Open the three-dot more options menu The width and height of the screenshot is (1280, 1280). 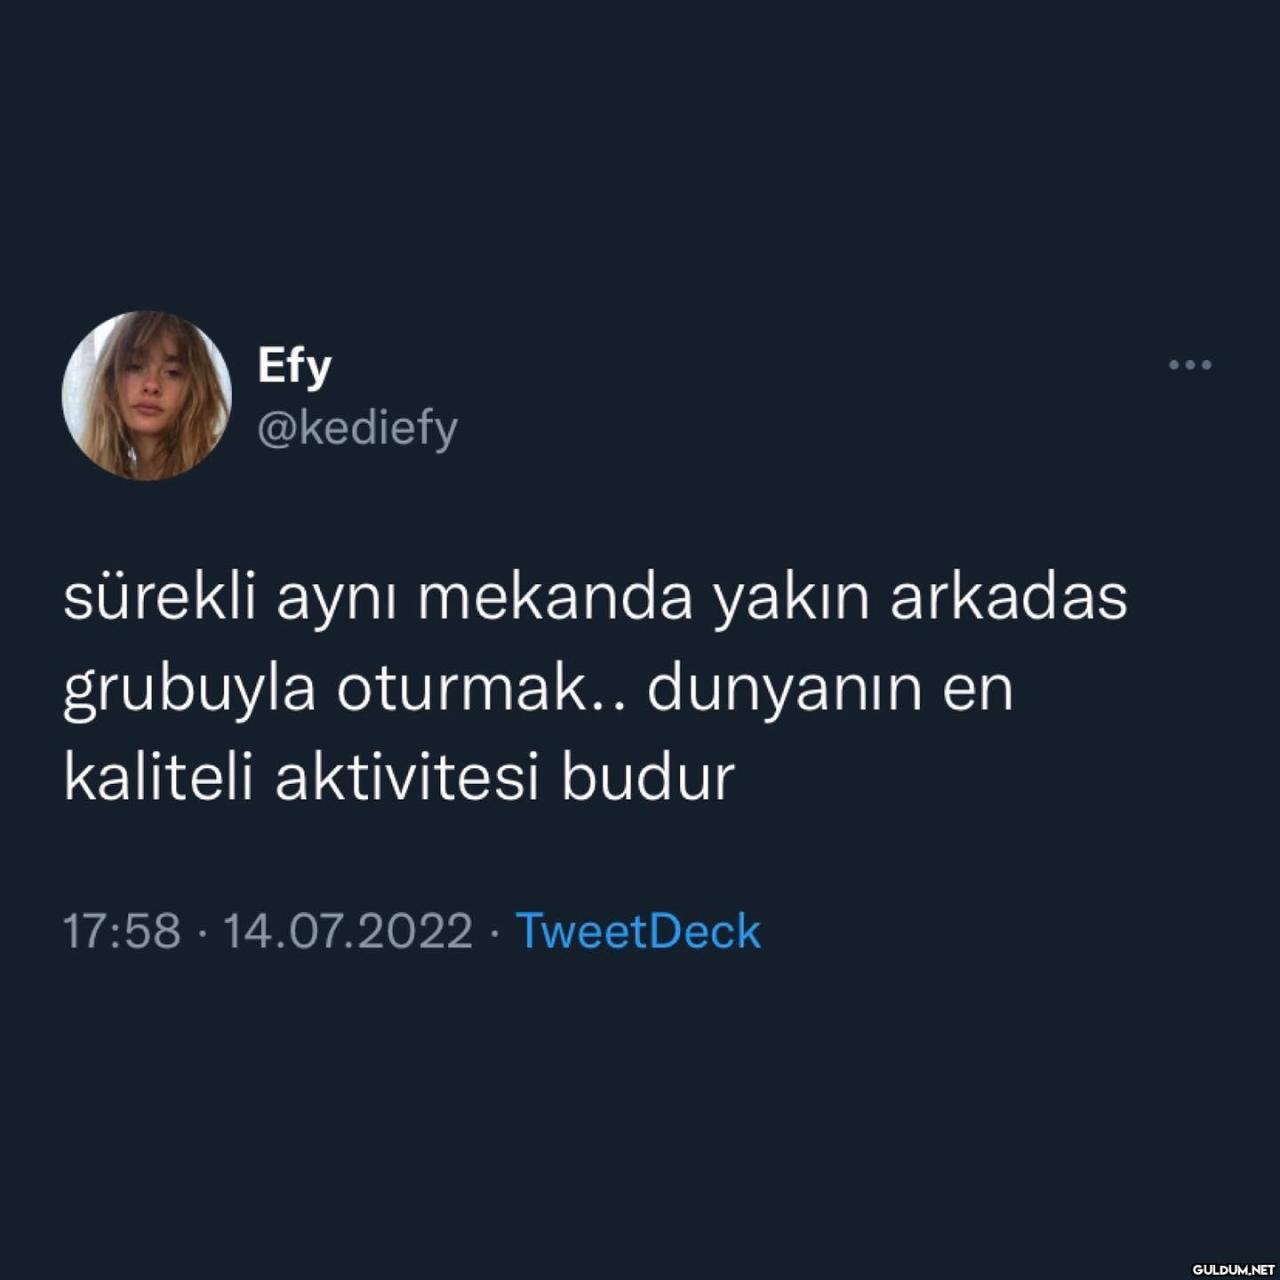click(x=1190, y=365)
